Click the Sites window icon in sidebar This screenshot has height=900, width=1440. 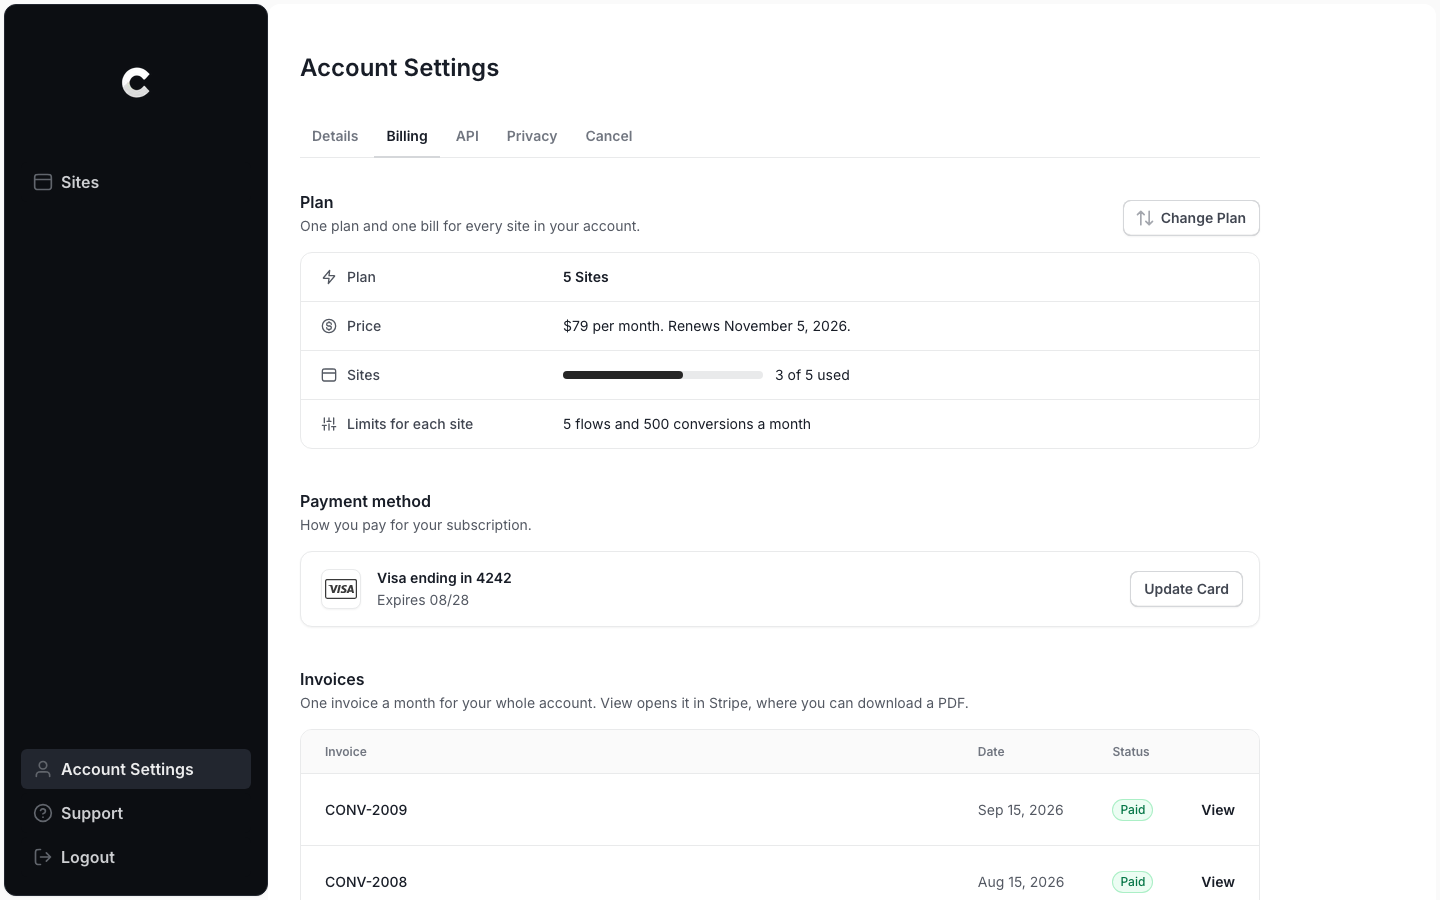tap(43, 182)
